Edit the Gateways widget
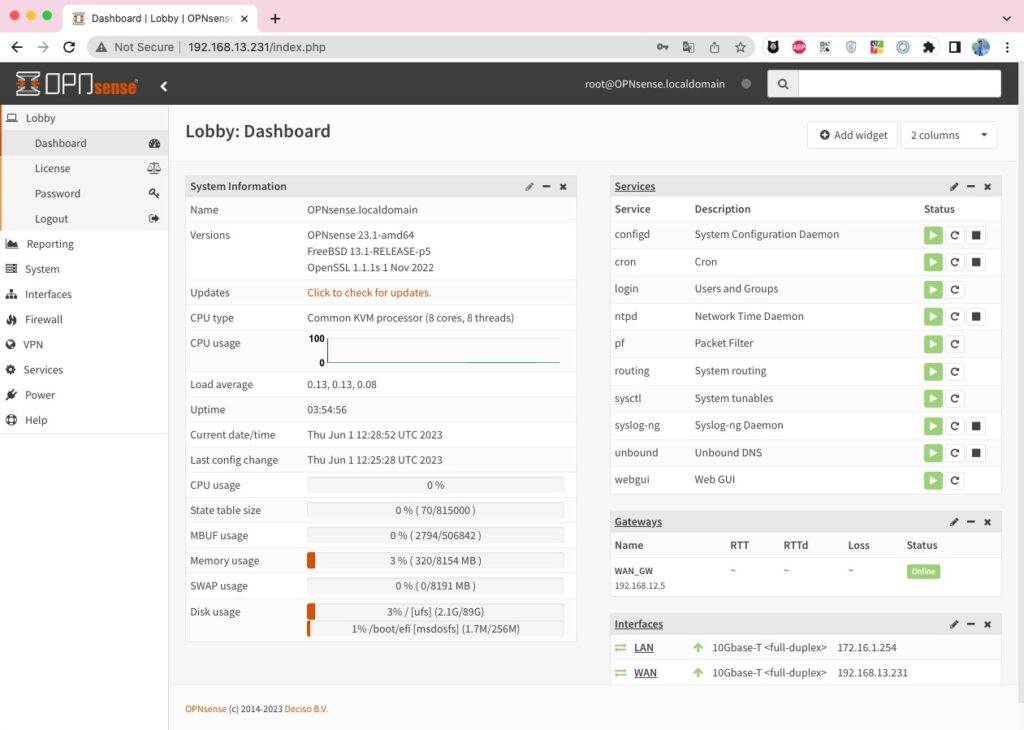The image size is (1024, 730). click(954, 522)
